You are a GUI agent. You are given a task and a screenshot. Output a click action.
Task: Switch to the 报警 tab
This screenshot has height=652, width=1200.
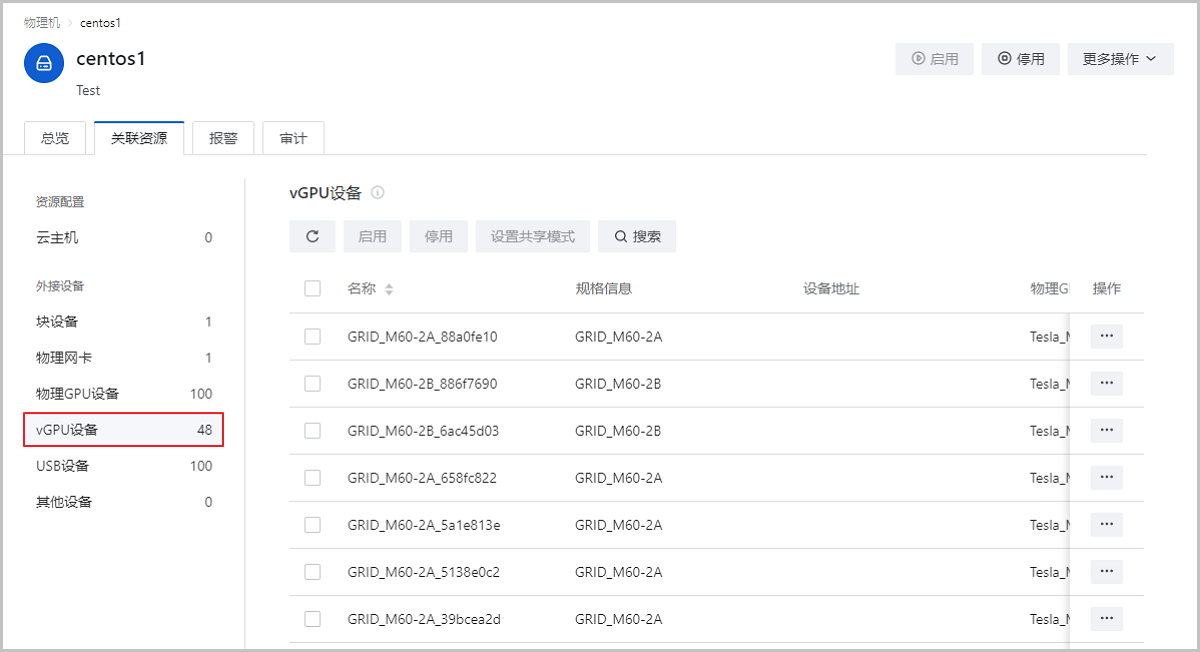coord(222,137)
